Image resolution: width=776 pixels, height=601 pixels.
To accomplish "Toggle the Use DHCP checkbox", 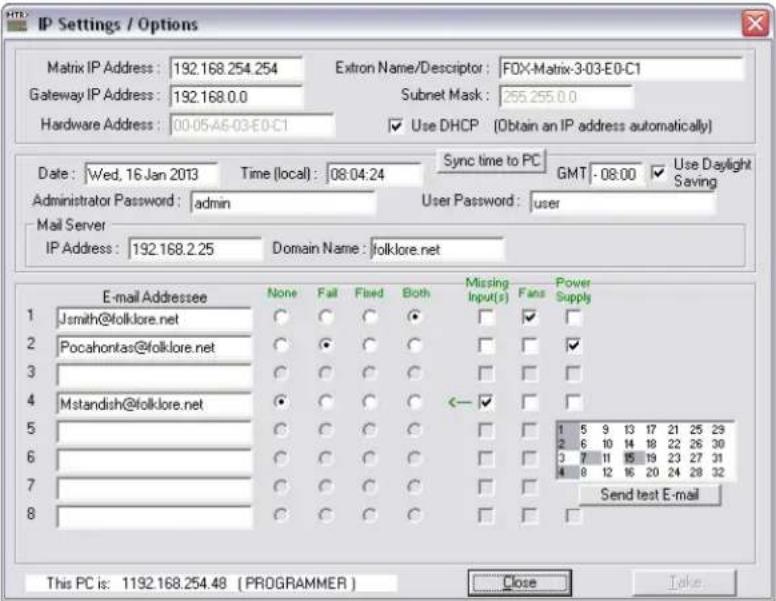I will pyautogui.click(x=395, y=126).
